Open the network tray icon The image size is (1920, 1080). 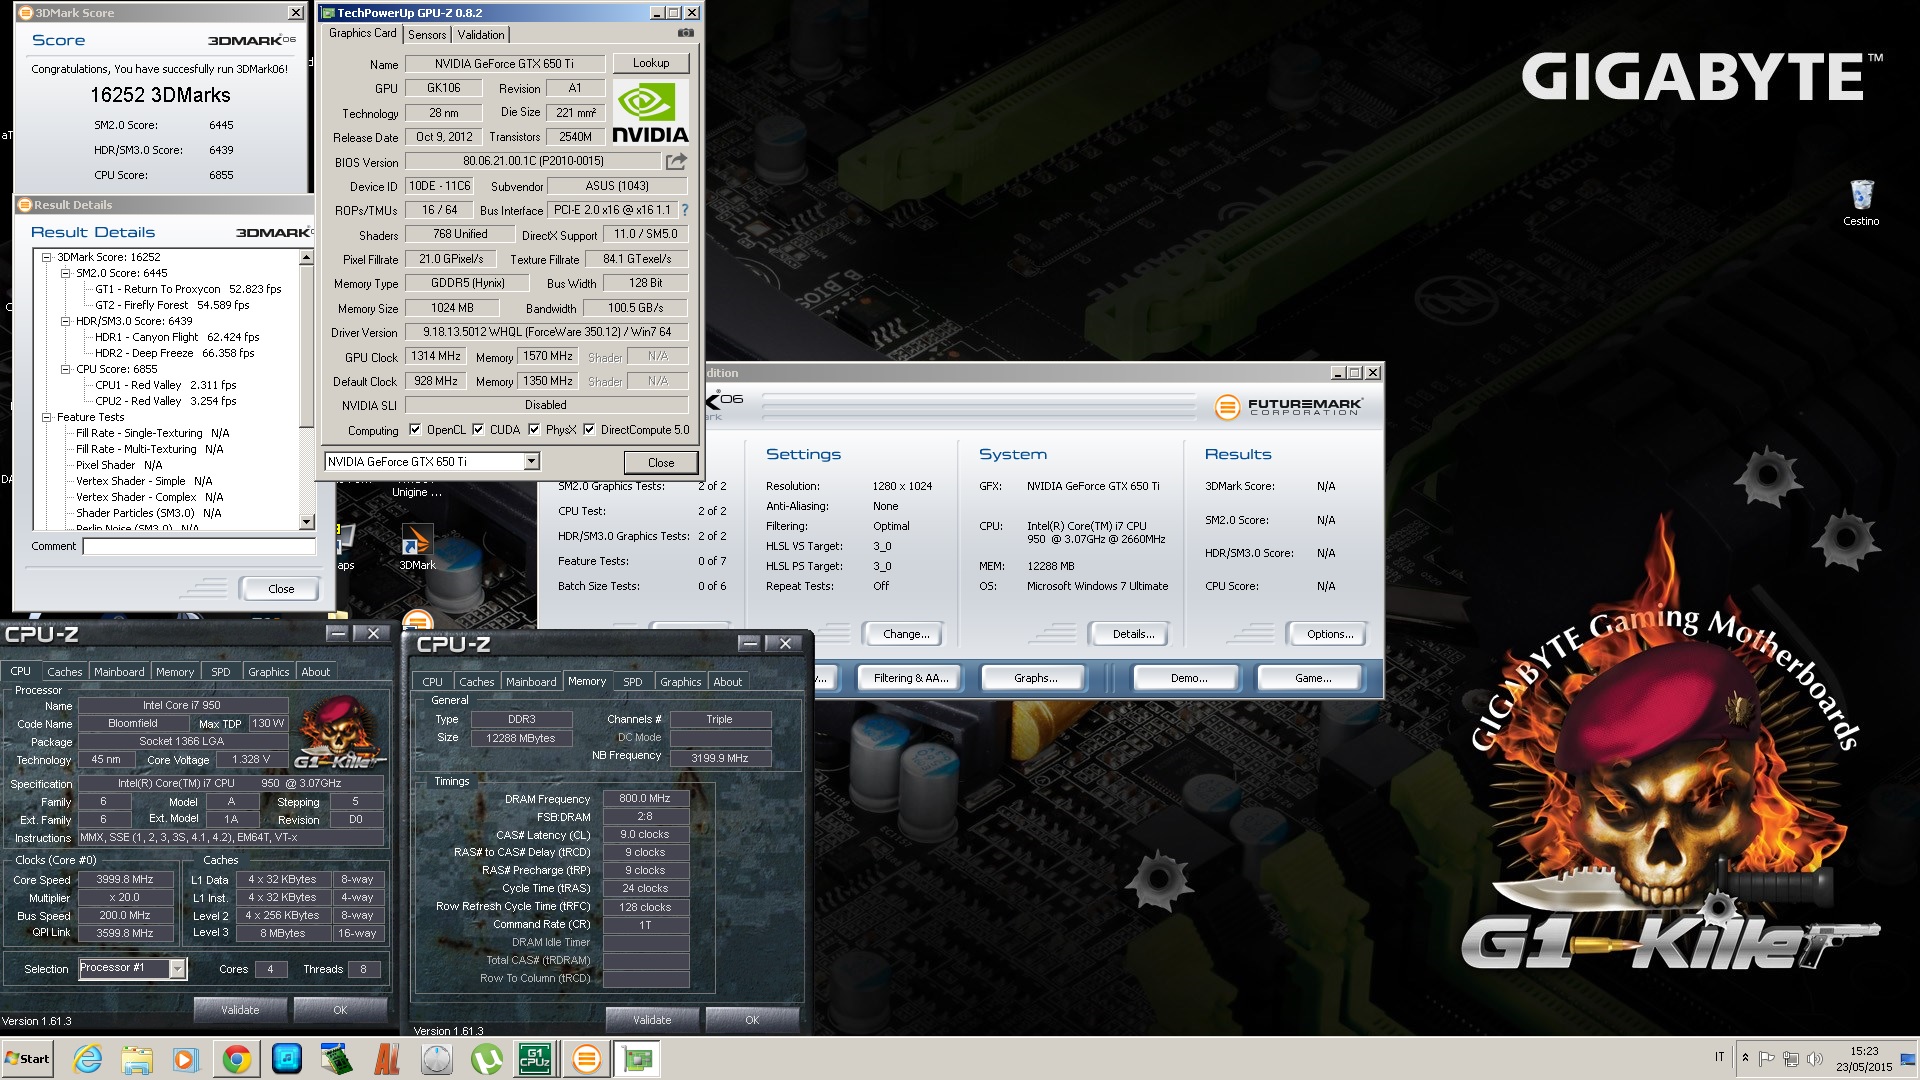click(x=1791, y=1058)
